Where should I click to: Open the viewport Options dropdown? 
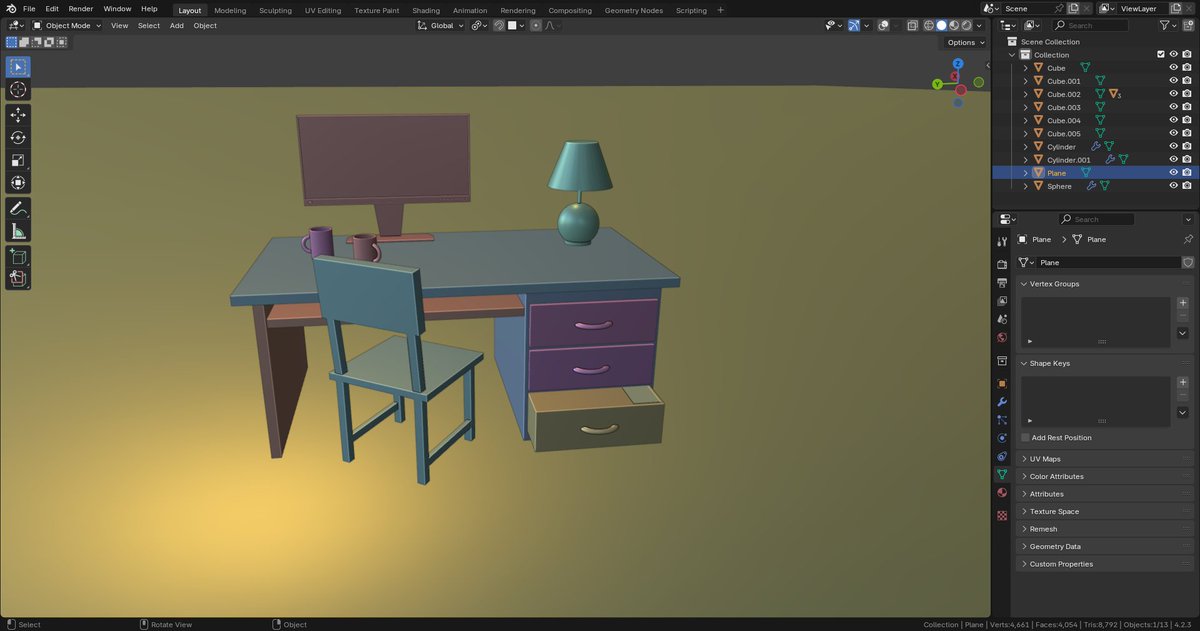[x=965, y=42]
